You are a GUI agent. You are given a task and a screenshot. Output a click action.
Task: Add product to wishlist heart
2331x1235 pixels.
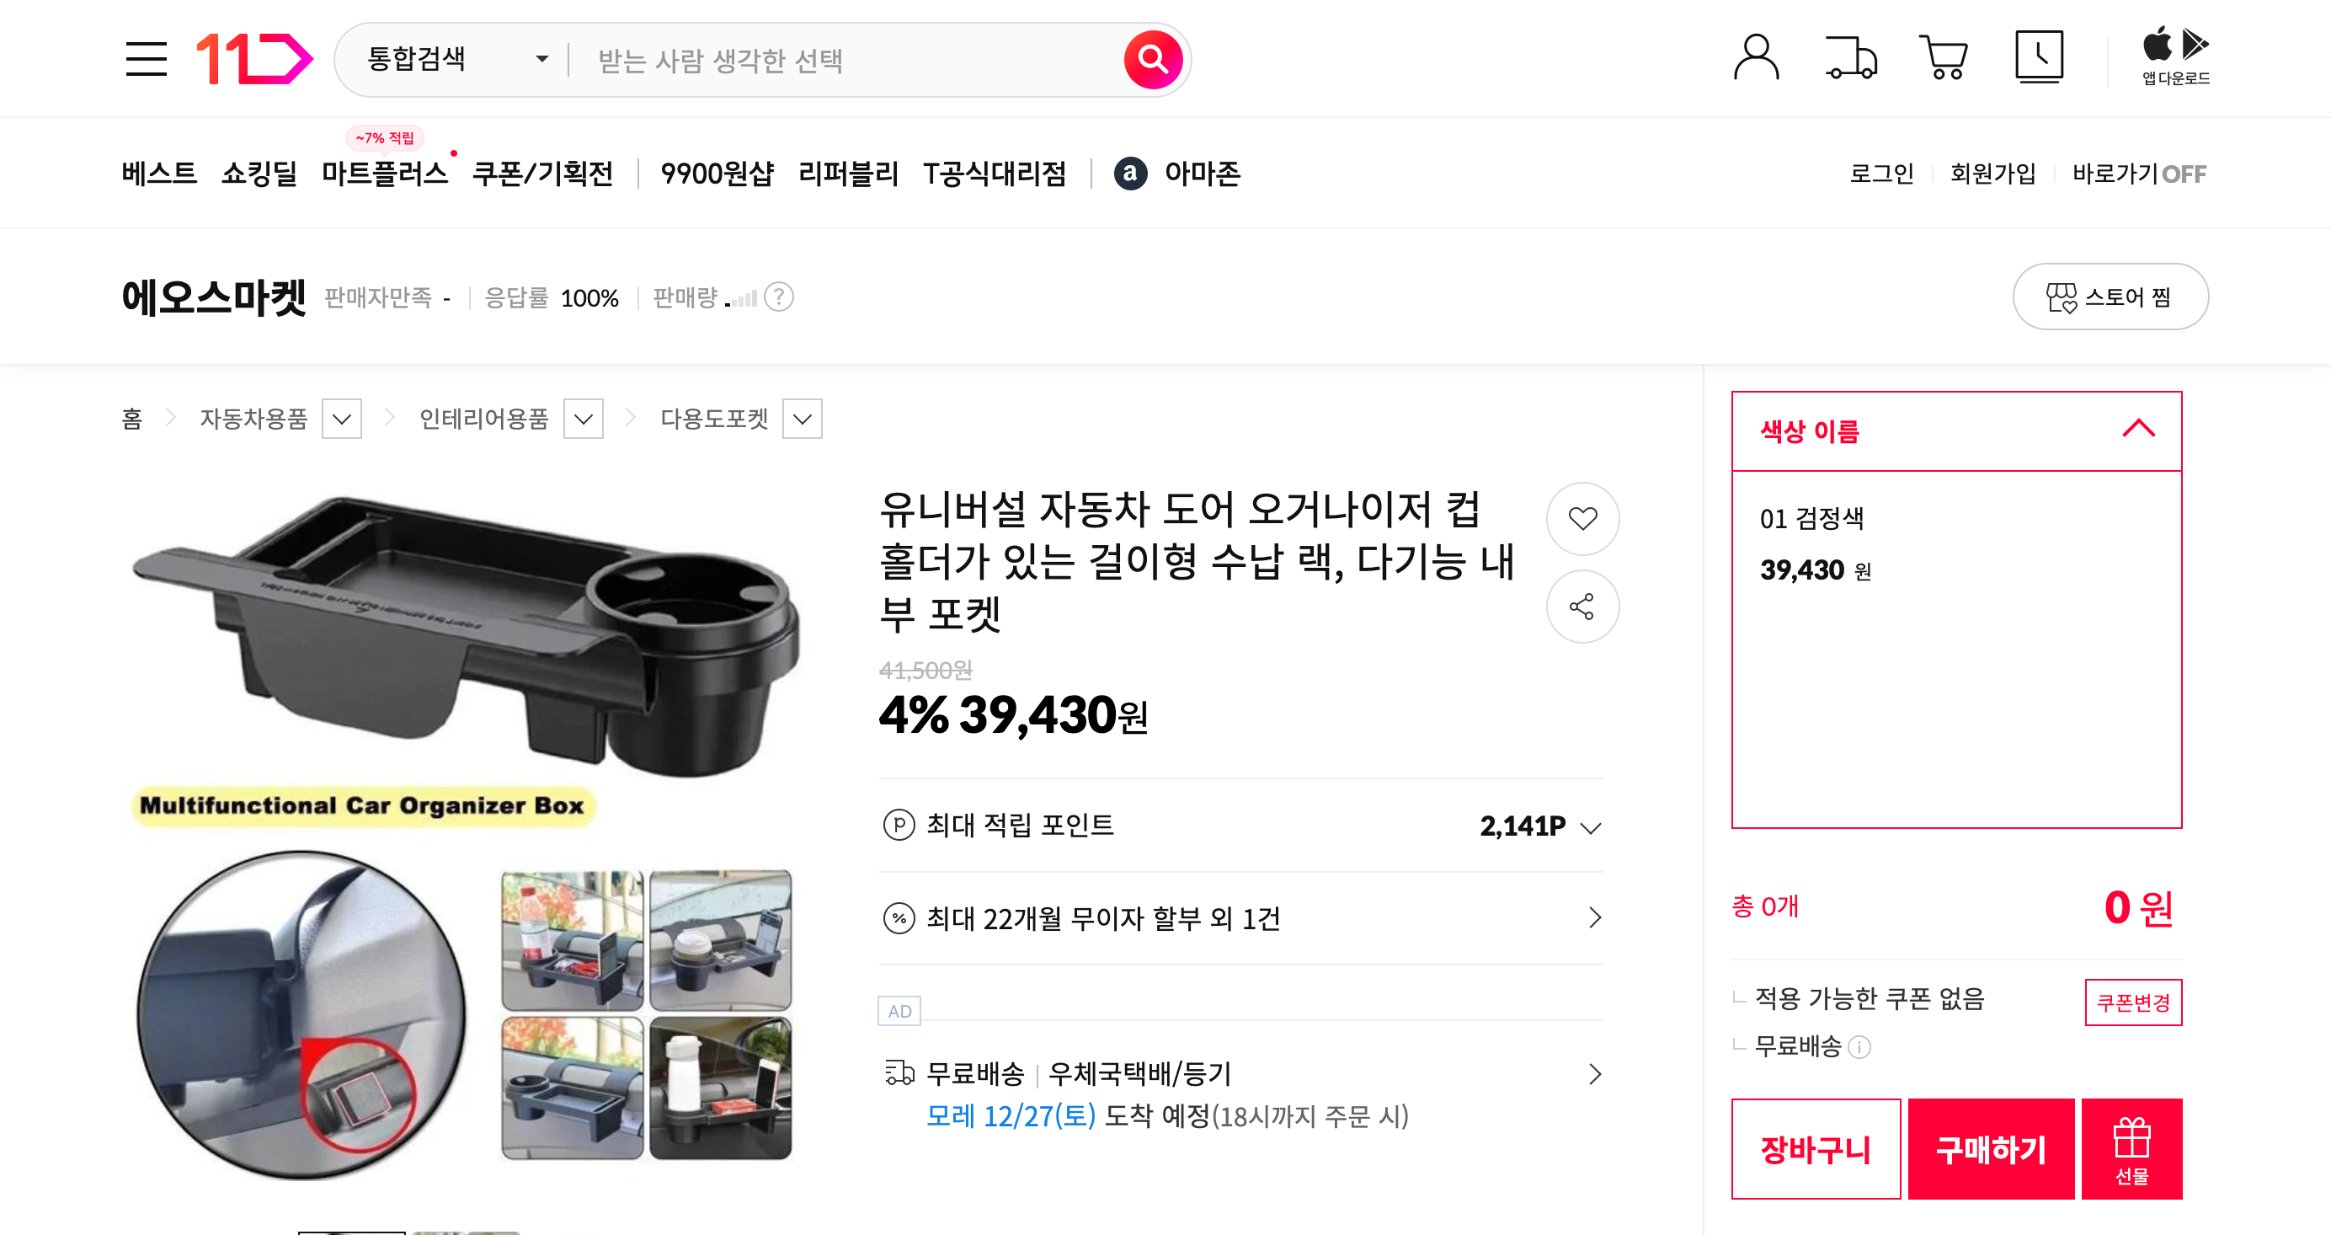(x=1581, y=519)
